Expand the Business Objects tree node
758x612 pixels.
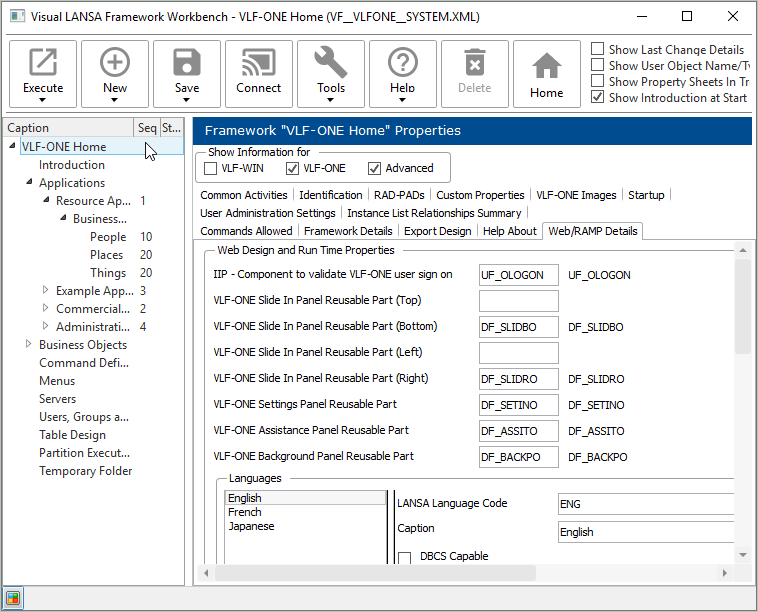(x=28, y=345)
